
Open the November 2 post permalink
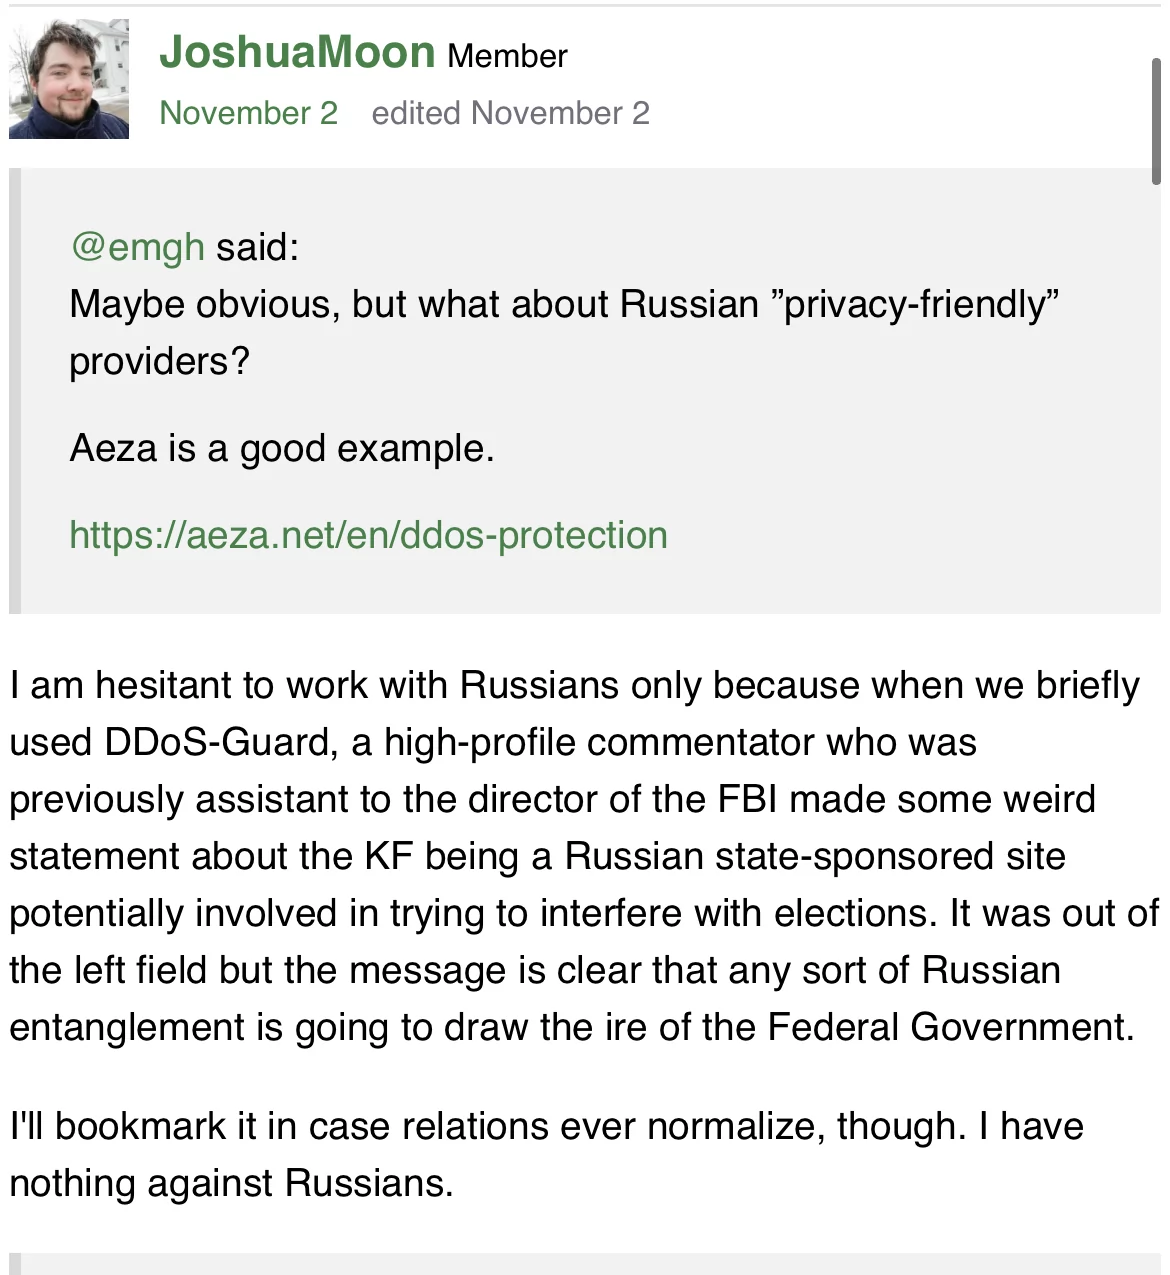coord(248,113)
